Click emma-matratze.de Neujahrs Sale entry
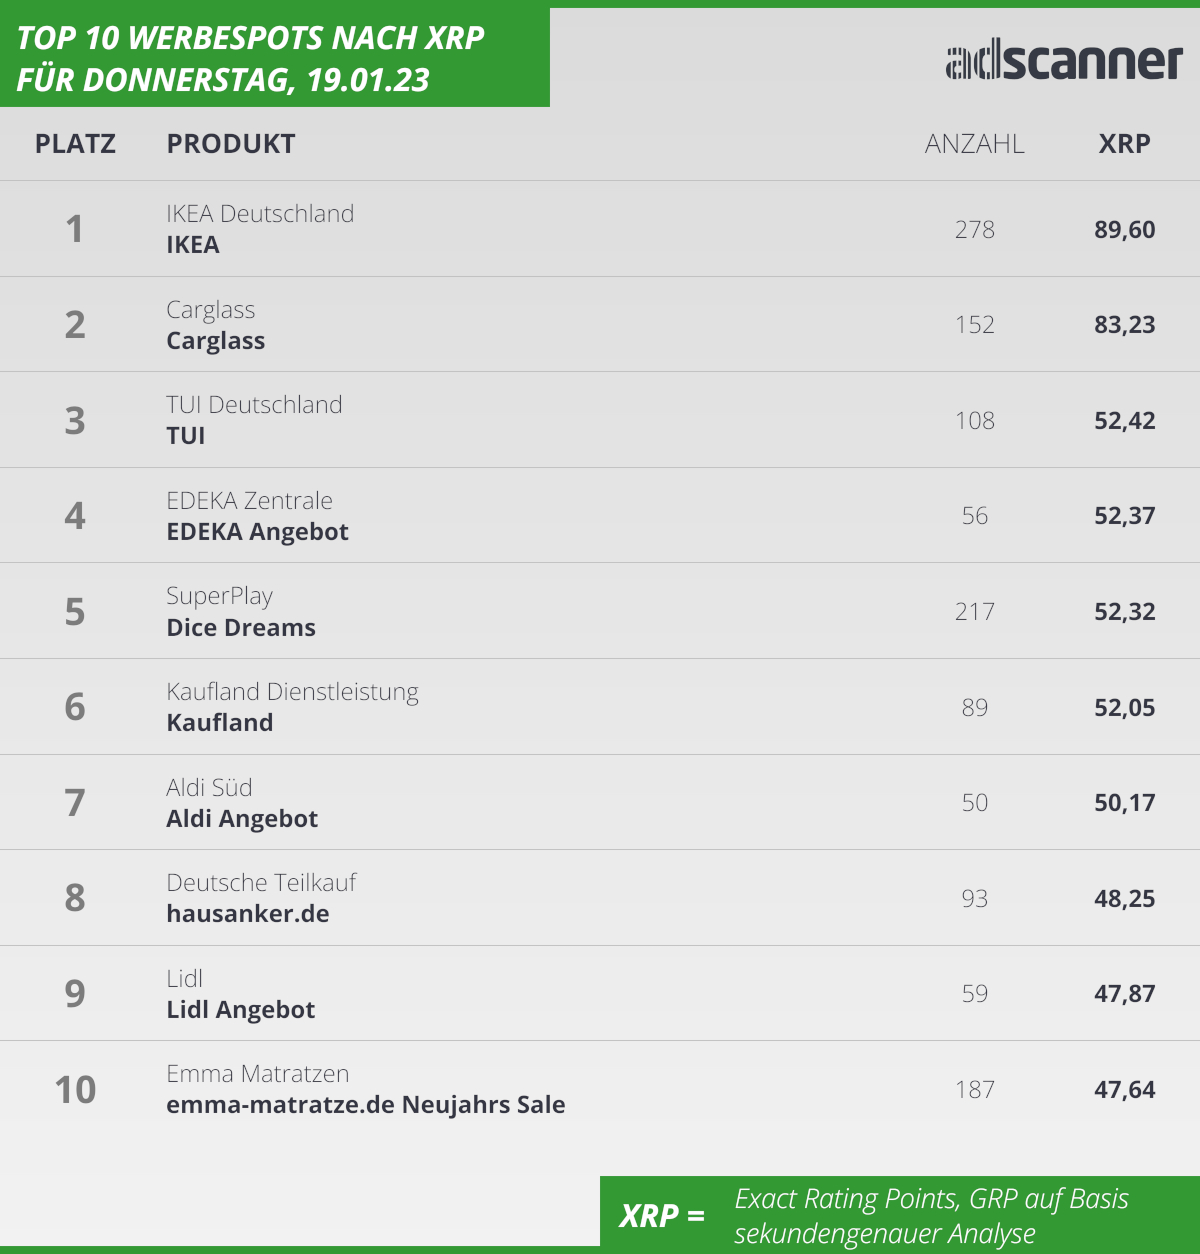1200x1254 pixels. click(366, 1105)
